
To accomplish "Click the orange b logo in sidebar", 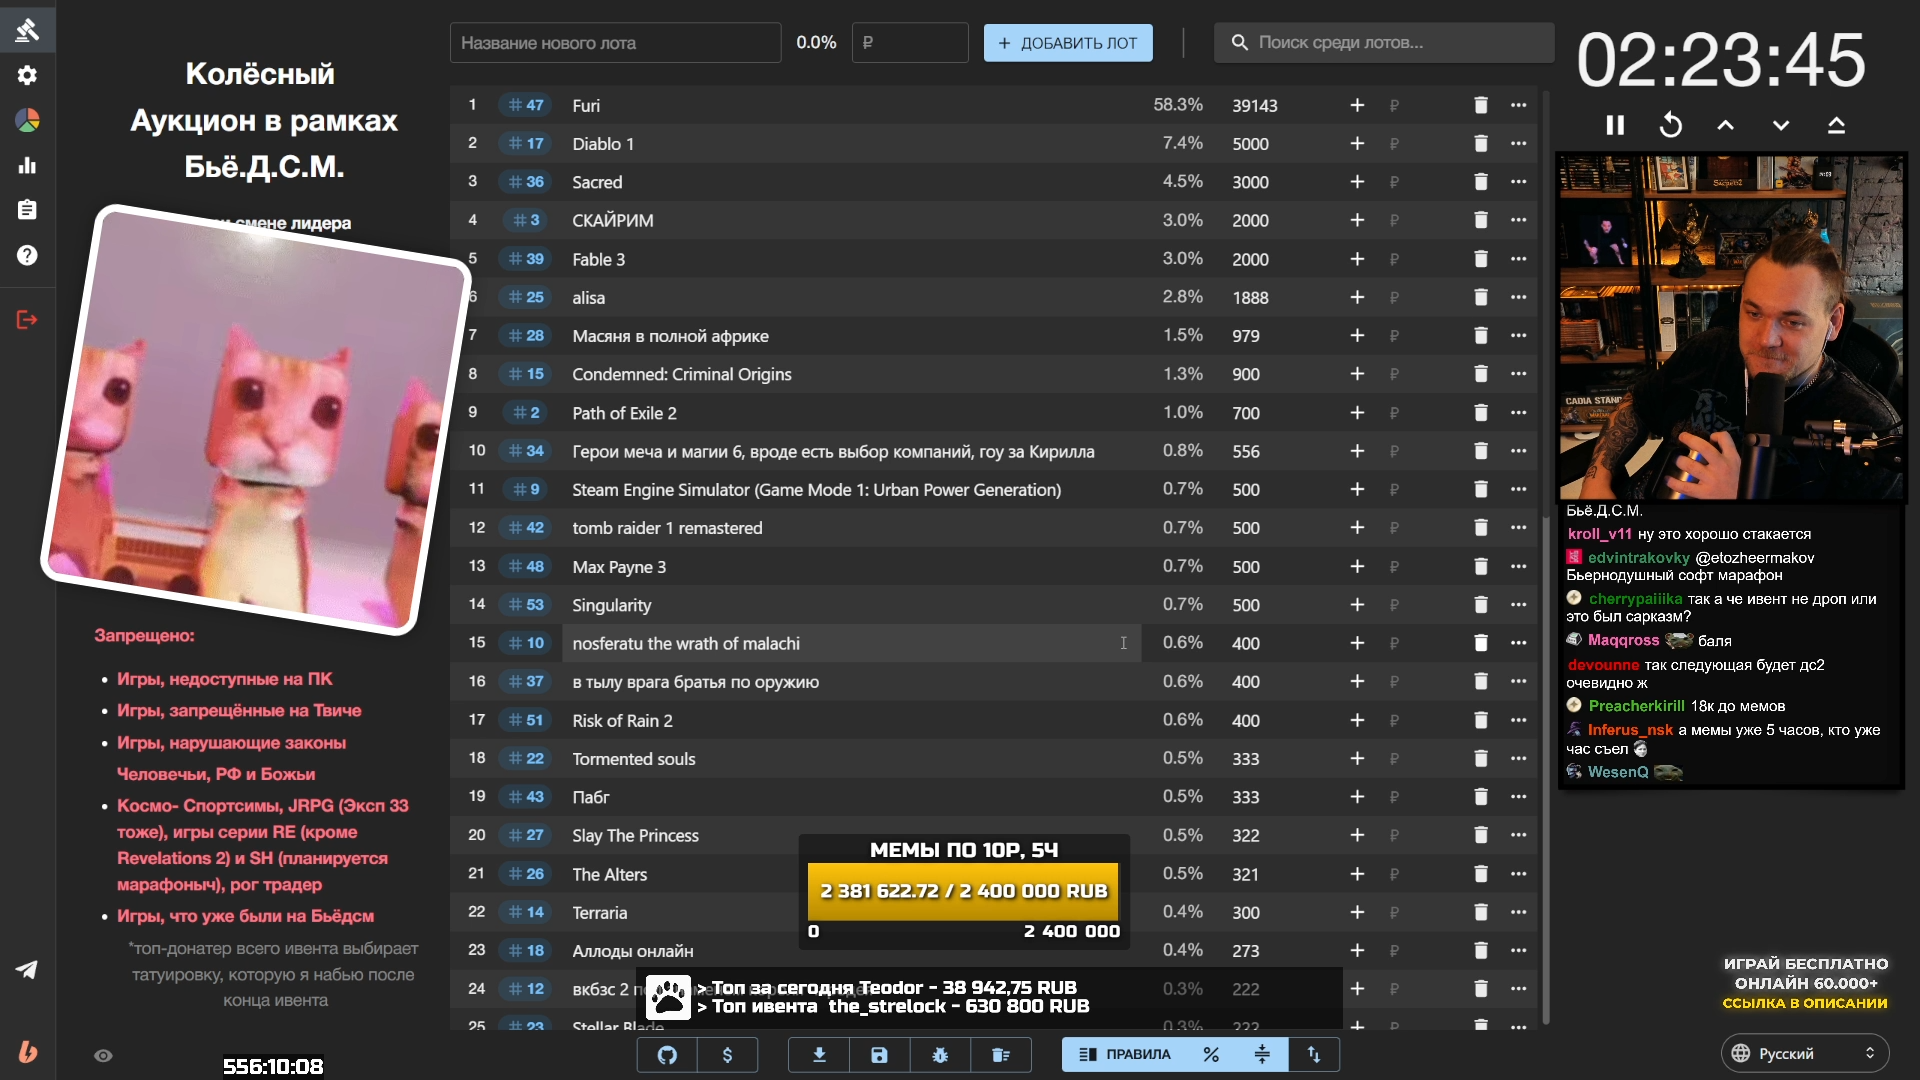I will tap(27, 1052).
